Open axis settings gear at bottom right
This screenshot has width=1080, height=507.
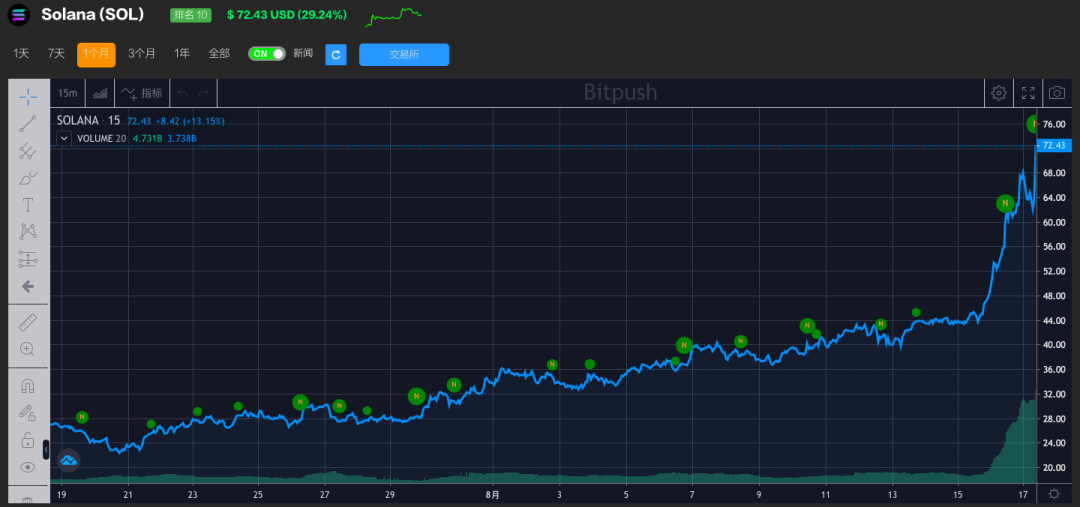click(x=1054, y=493)
